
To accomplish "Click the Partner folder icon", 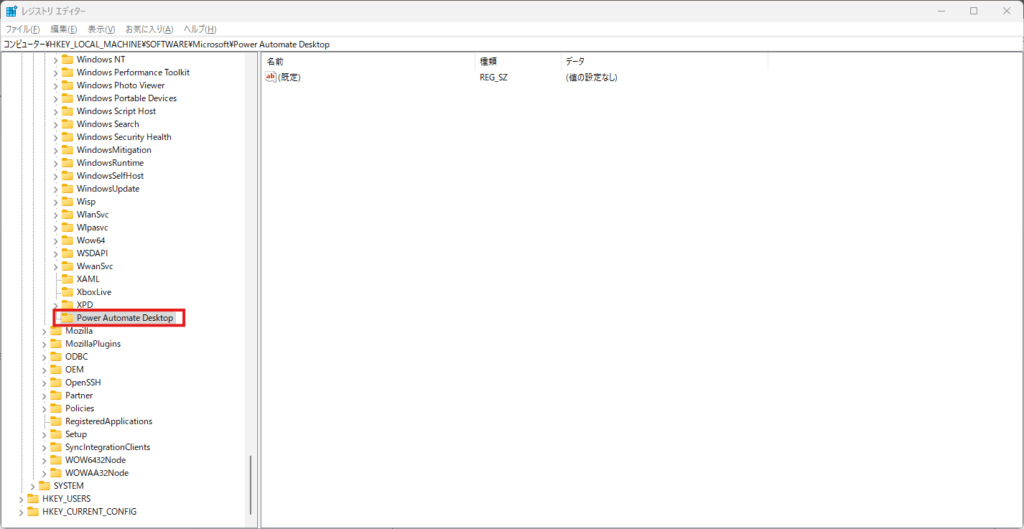I will [56, 395].
